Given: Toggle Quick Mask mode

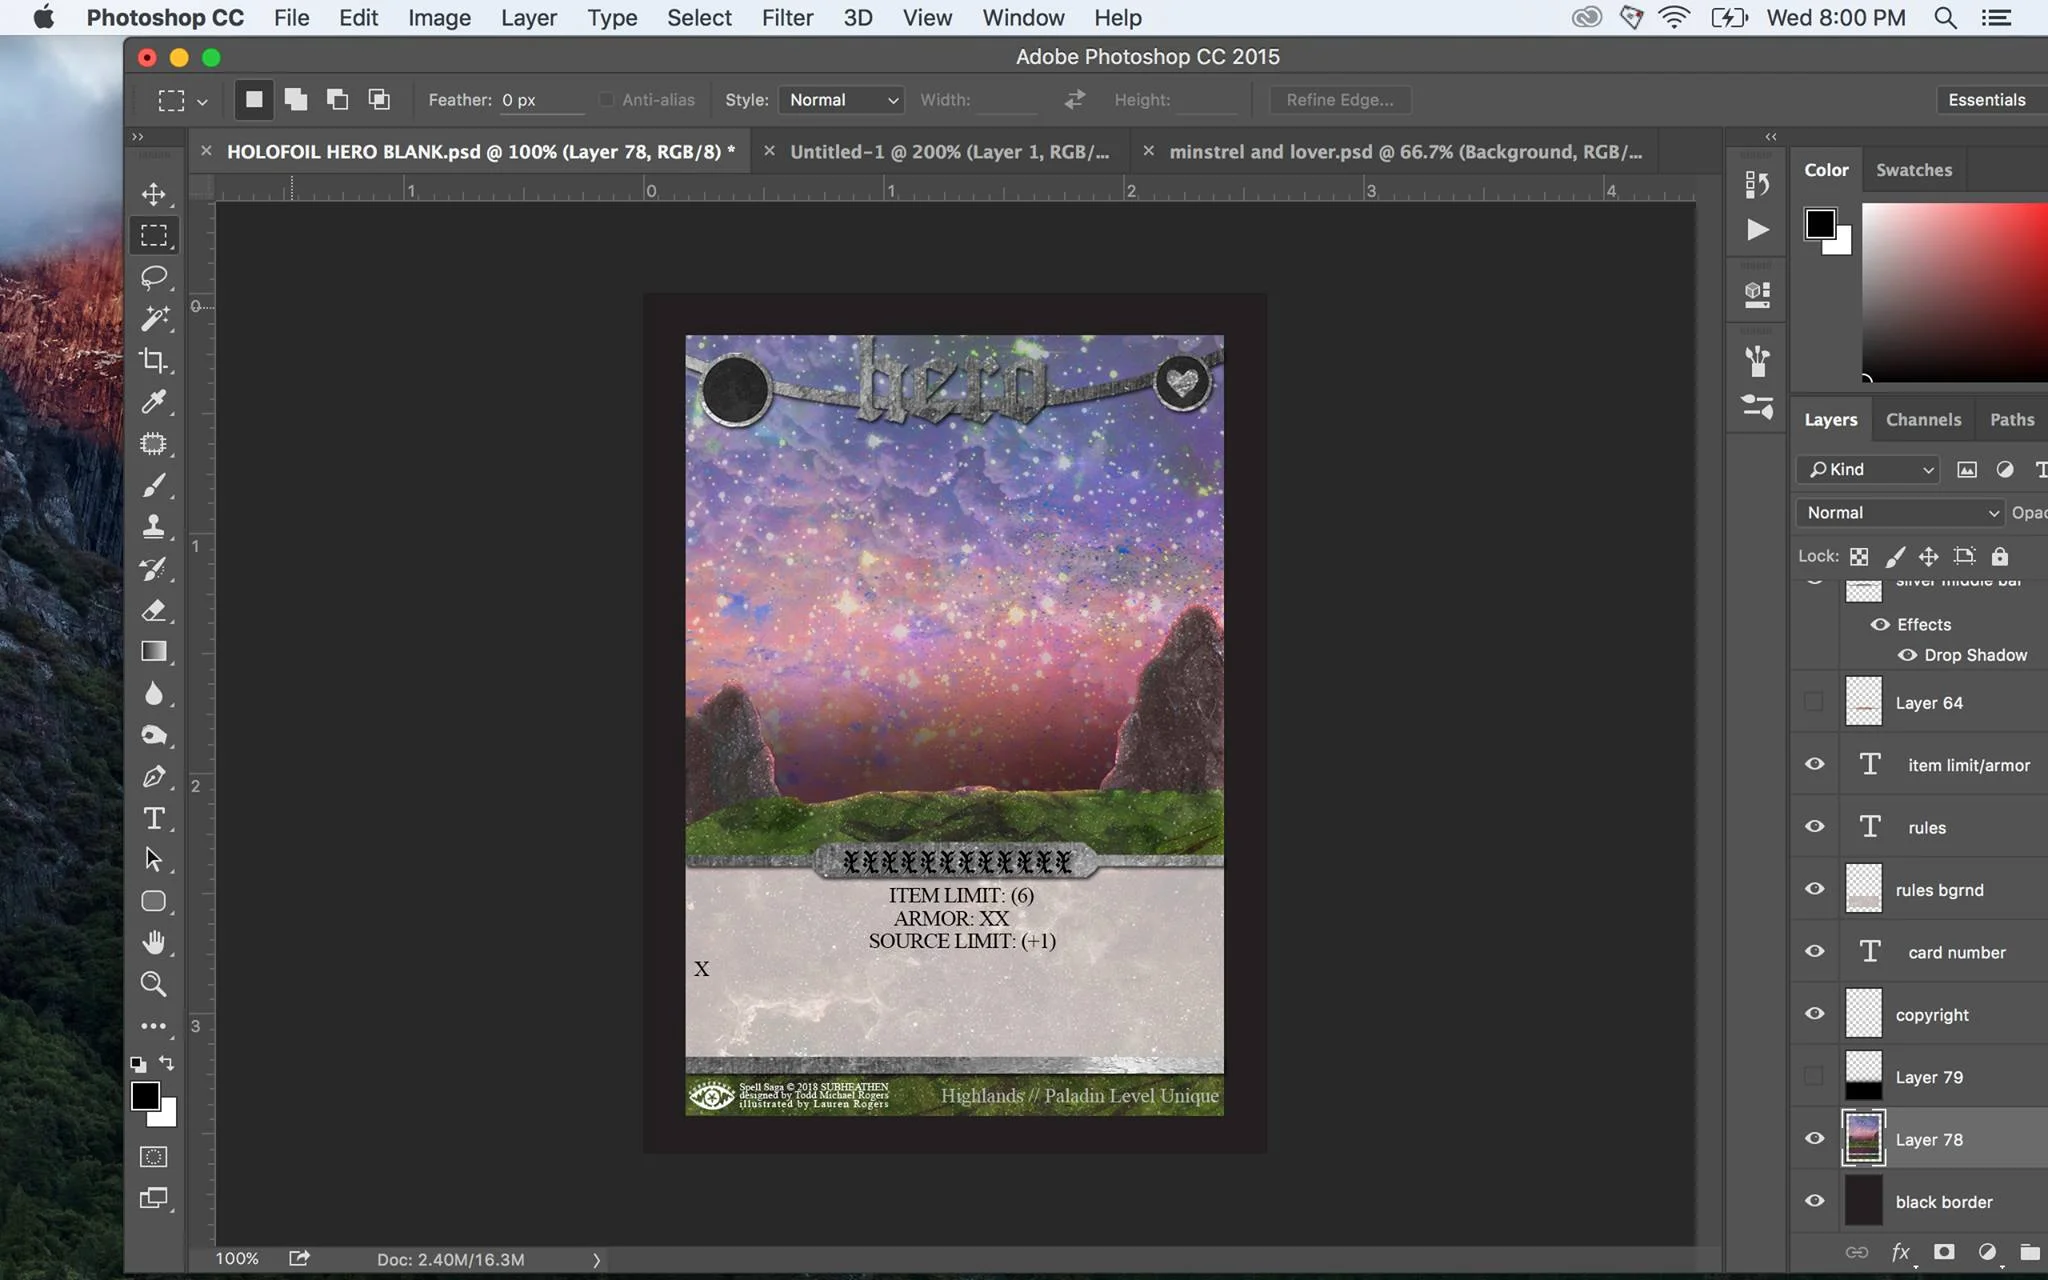Looking at the screenshot, I should tap(153, 1157).
